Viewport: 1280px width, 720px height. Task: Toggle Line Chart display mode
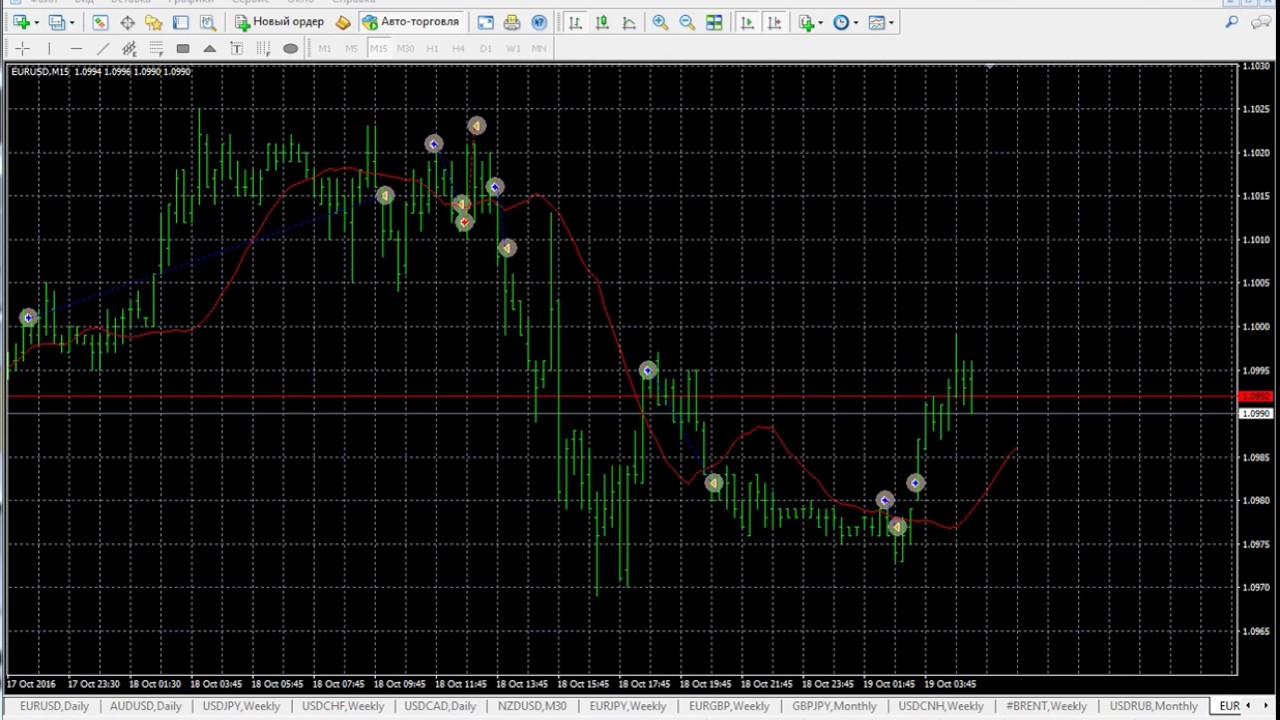(x=629, y=22)
